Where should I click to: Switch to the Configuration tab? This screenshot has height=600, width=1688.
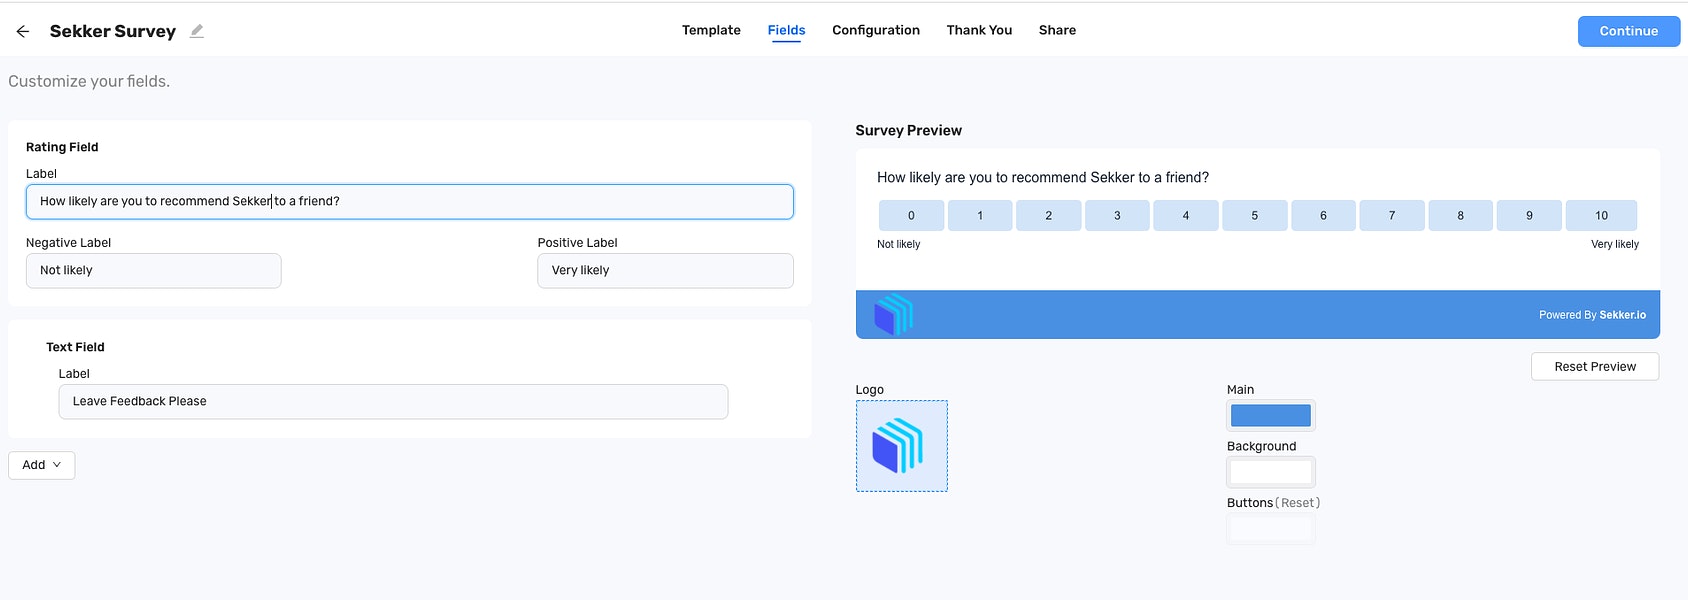[x=876, y=30]
